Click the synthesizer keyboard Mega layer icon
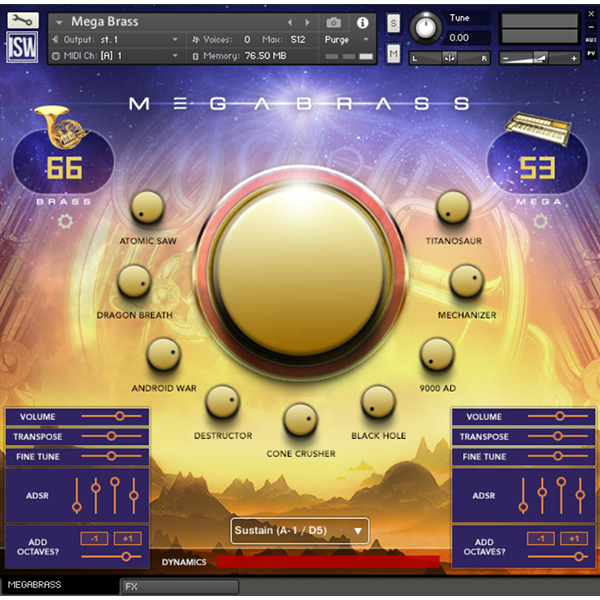 point(538,128)
